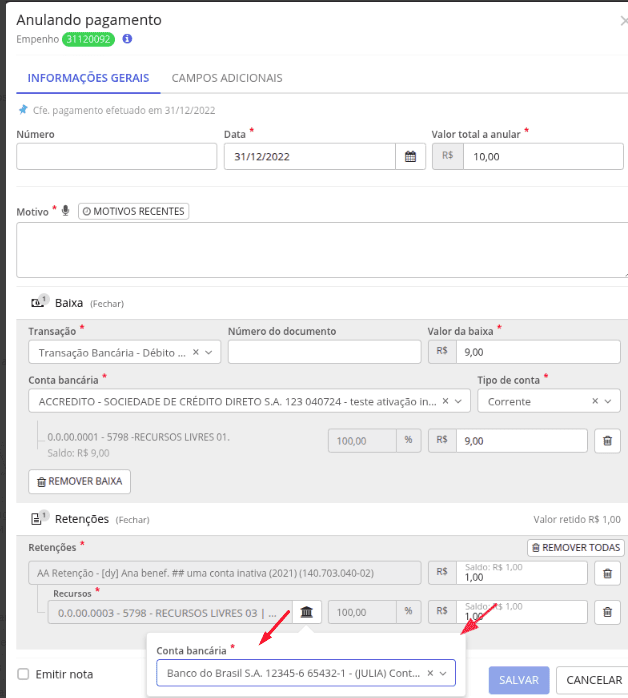Screen dimensions: 628x698
Task: Click the Remover Baixa button
Action: click(79, 481)
